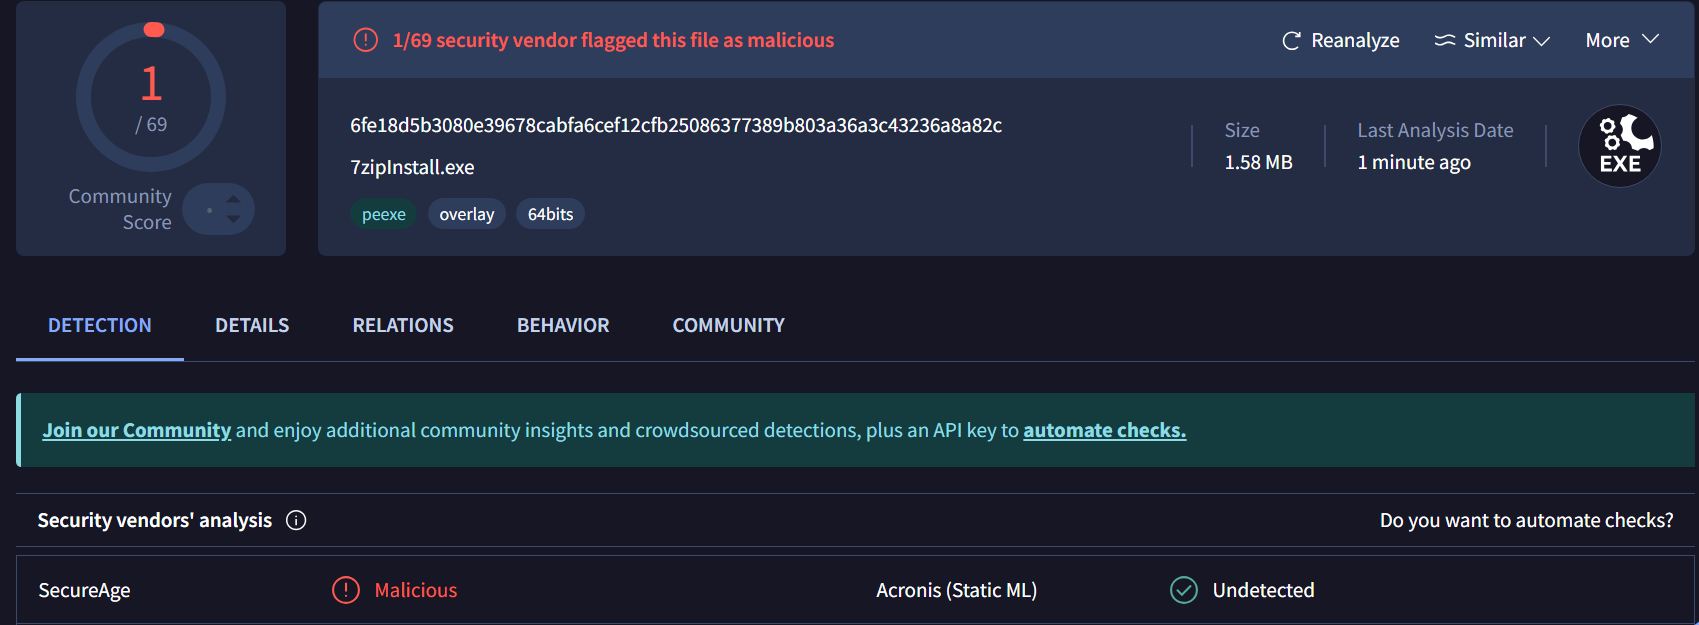1699x625 pixels.
Task: Open the BEHAVIOR tab
Action: point(563,325)
